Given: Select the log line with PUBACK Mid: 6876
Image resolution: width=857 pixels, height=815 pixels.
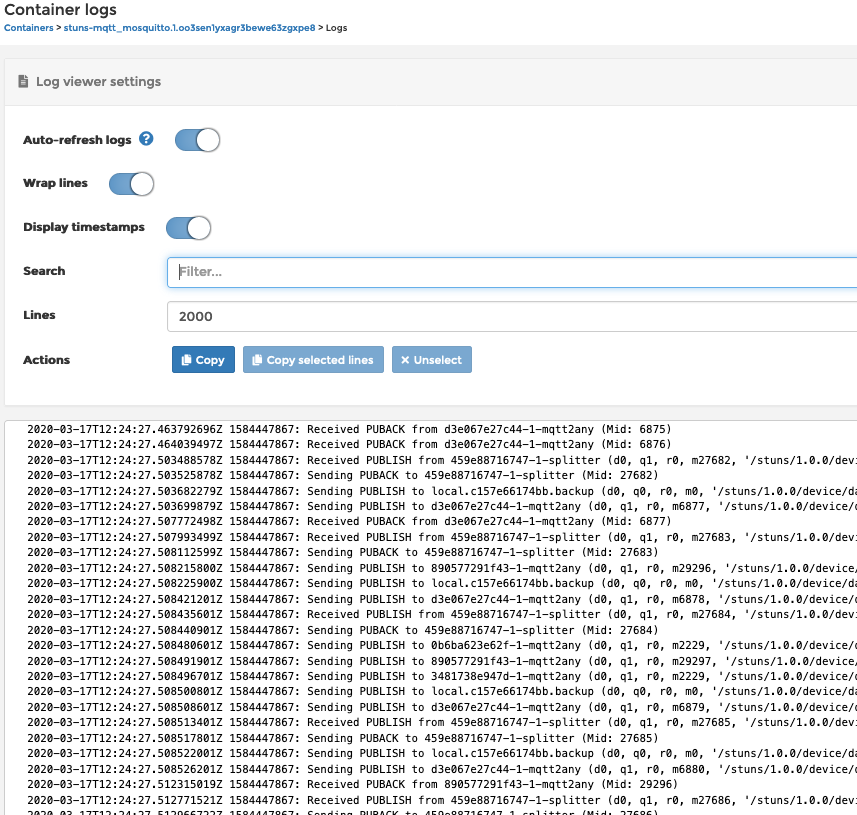Looking at the screenshot, I should 349,444.
